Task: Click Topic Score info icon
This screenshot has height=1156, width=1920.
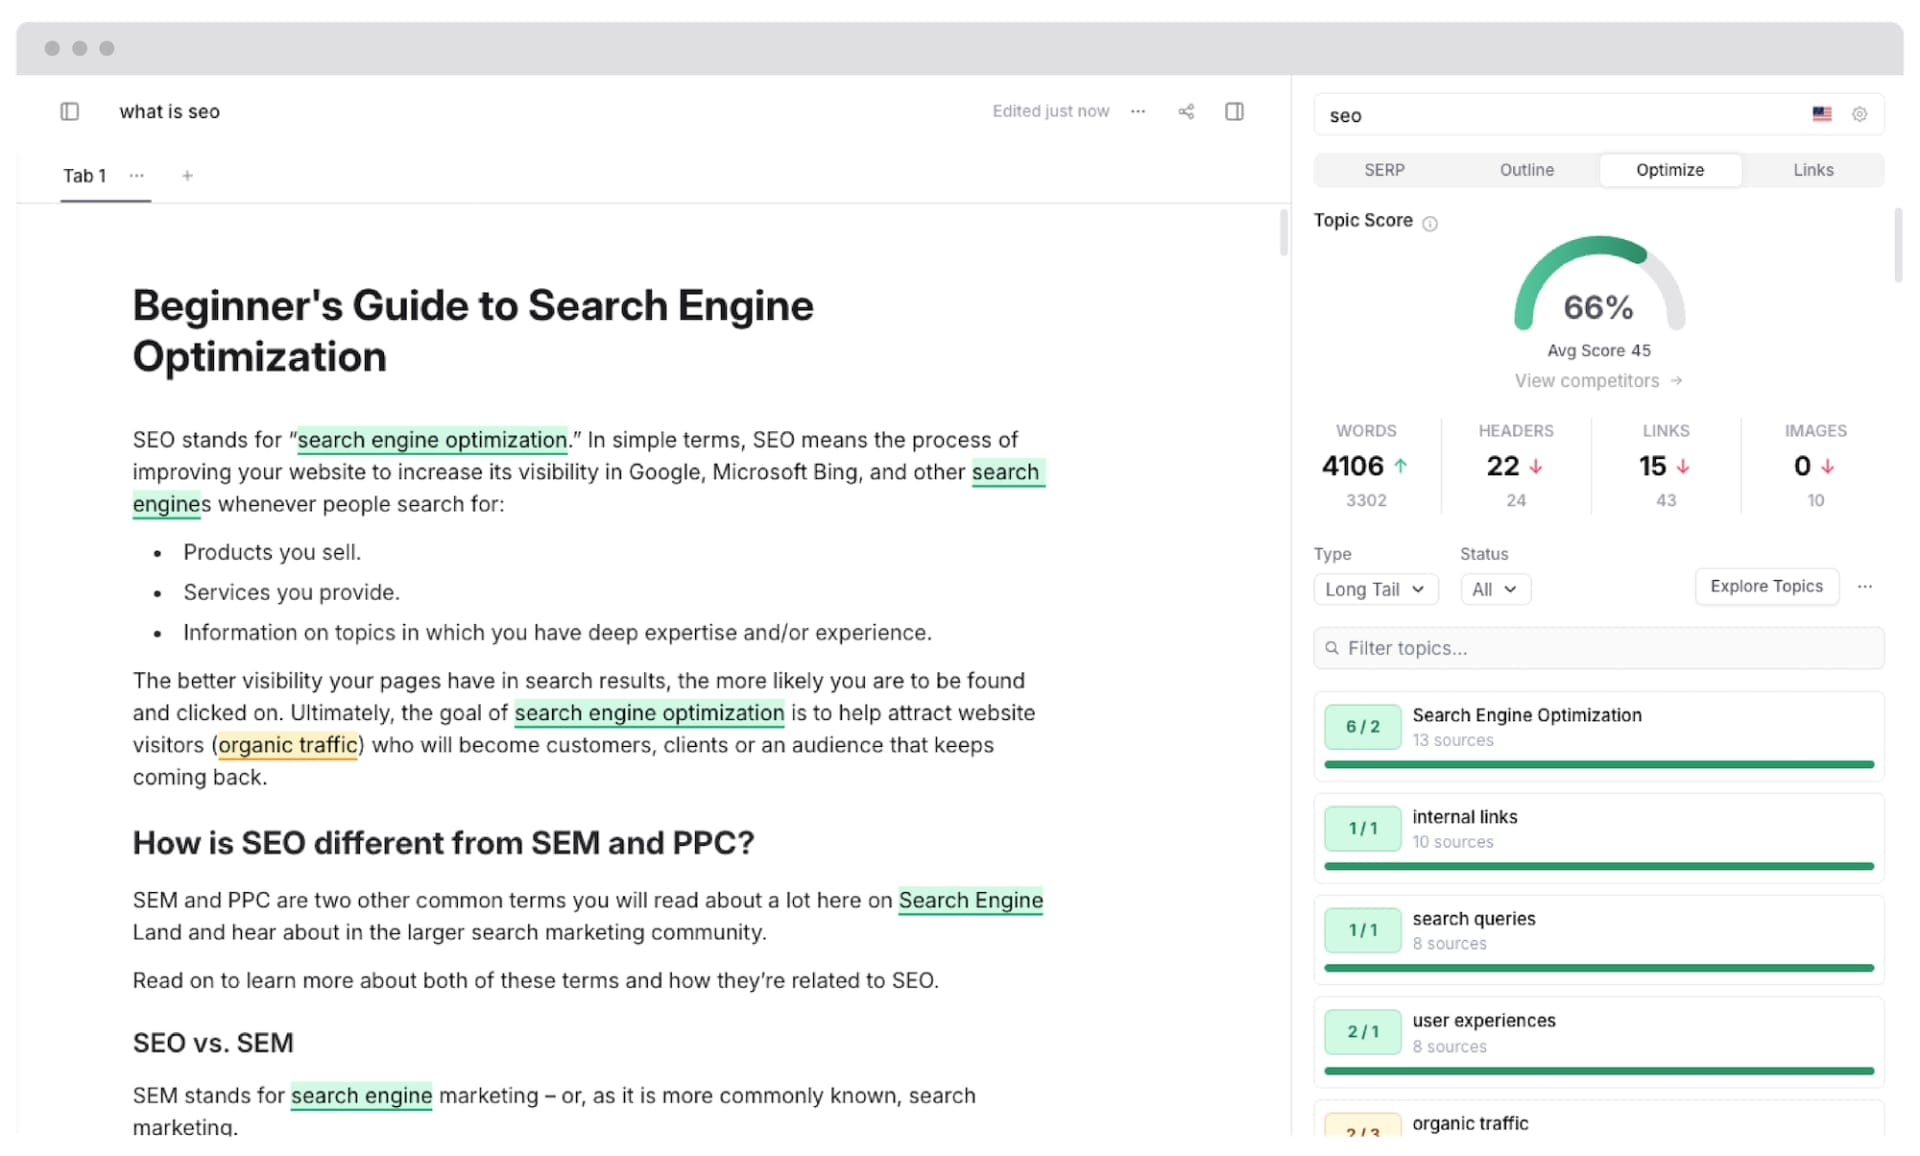Action: 1430,223
